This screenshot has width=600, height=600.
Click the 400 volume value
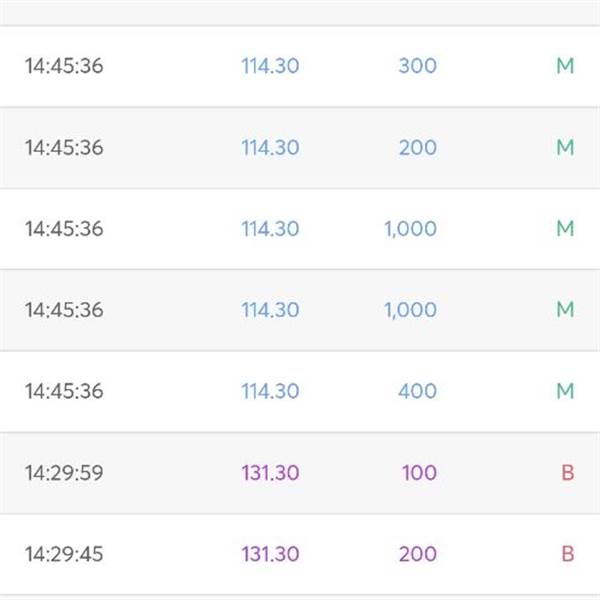tap(417, 391)
